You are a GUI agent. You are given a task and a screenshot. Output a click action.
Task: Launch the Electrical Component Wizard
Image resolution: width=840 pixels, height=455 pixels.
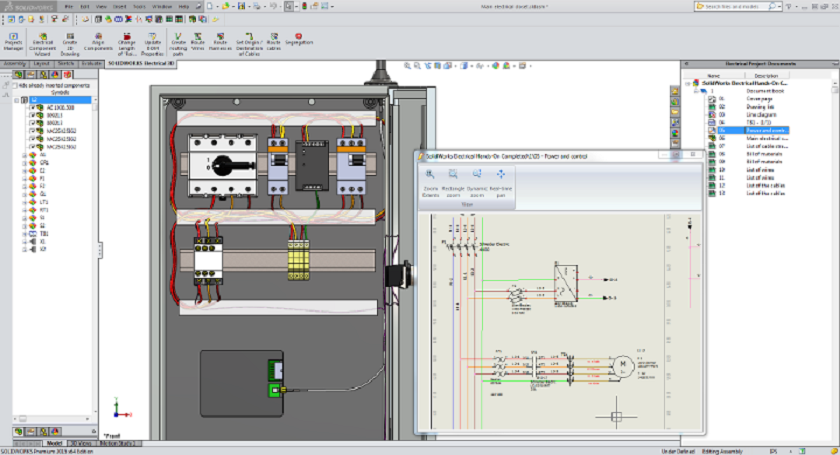tap(42, 44)
